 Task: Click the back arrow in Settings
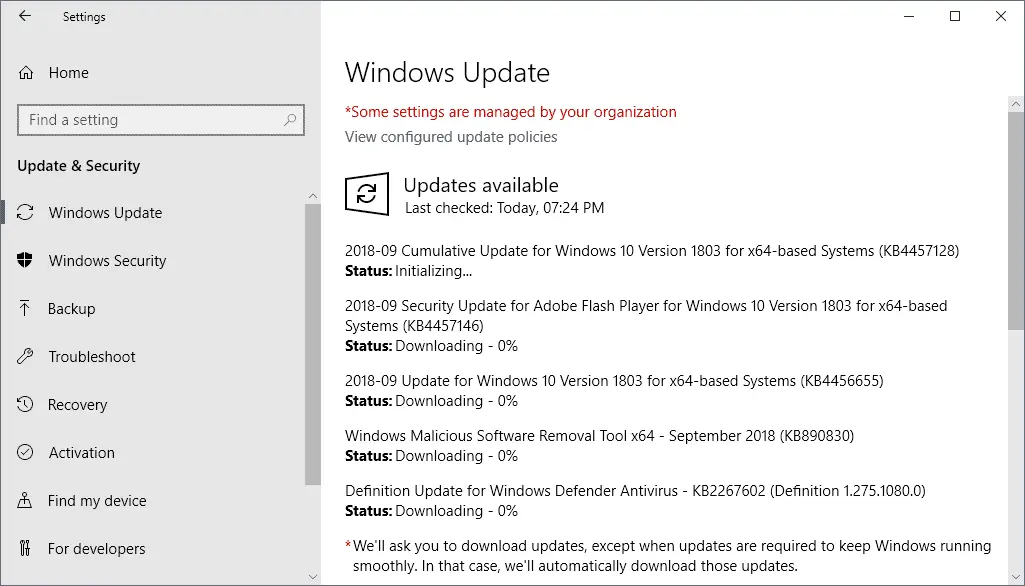pyautogui.click(x=25, y=16)
